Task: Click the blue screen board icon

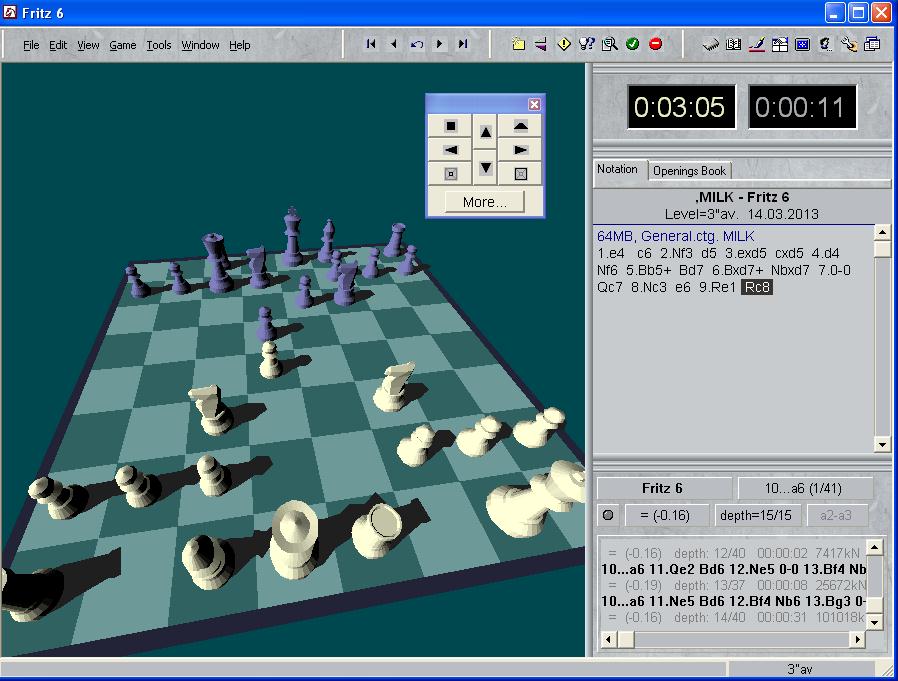Action: [x=802, y=44]
